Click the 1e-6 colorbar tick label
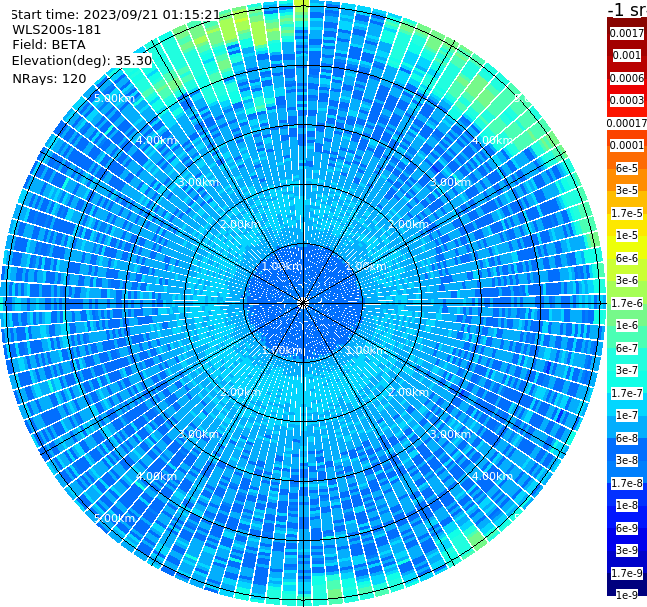This screenshot has height=607, width=647. pos(627,325)
